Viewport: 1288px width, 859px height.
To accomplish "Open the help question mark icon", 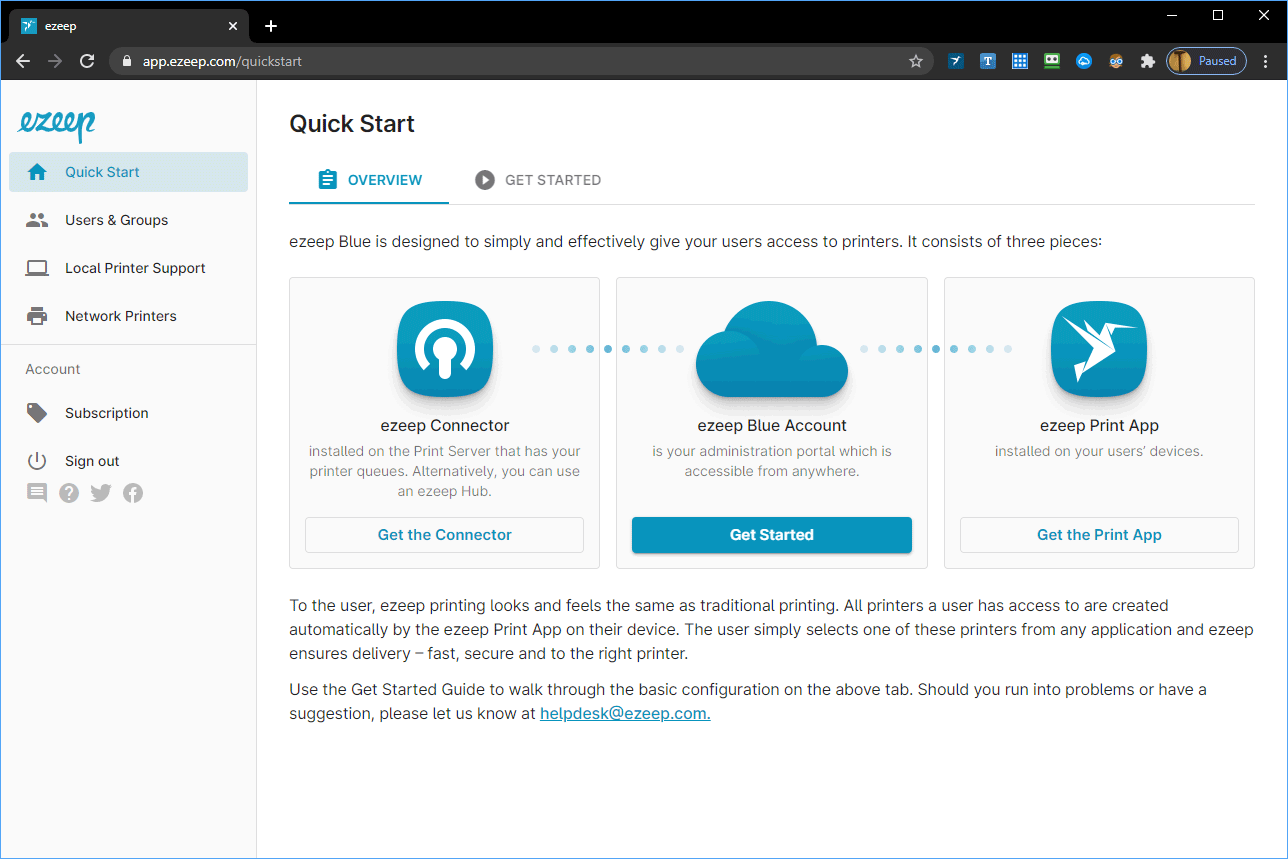I will pyautogui.click(x=69, y=492).
